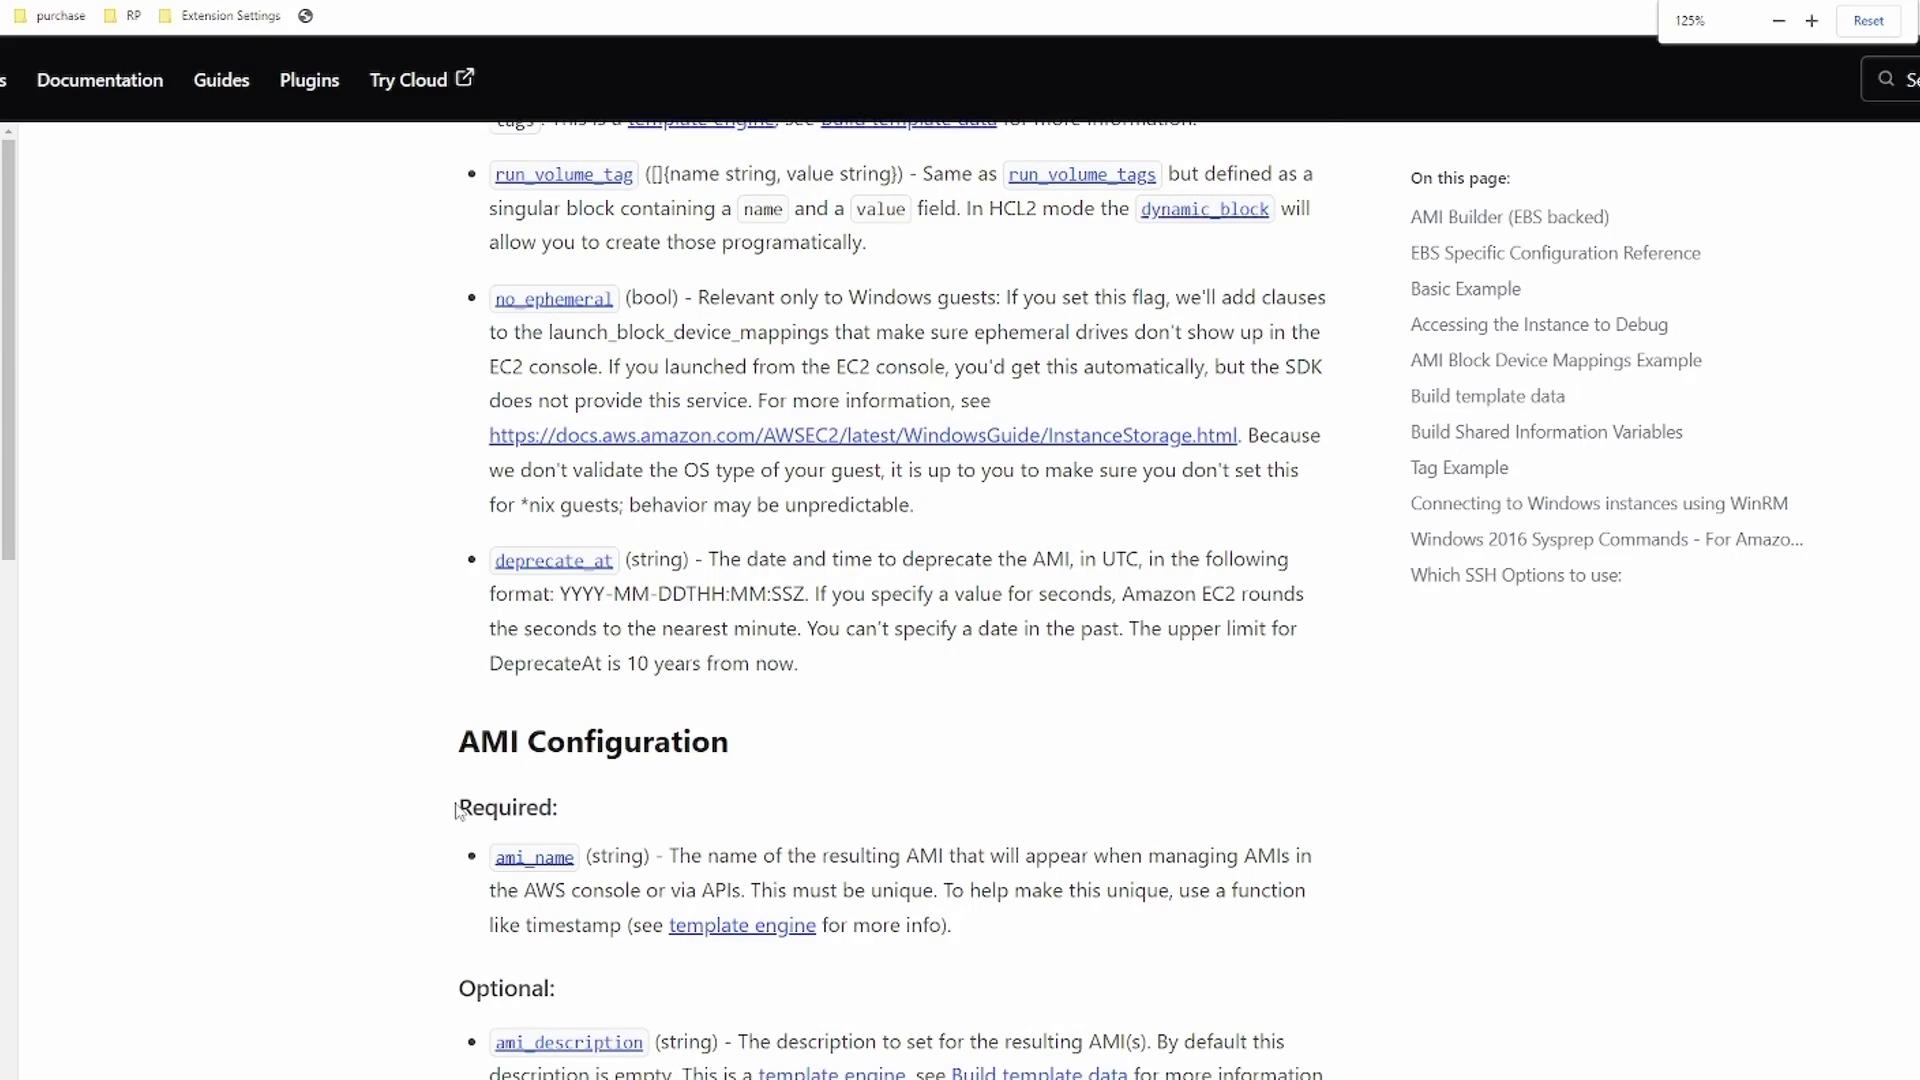Image resolution: width=1920 pixels, height=1080 pixels.
Task: Click the Try Cloud external link icon
Action: coord(465,78)
